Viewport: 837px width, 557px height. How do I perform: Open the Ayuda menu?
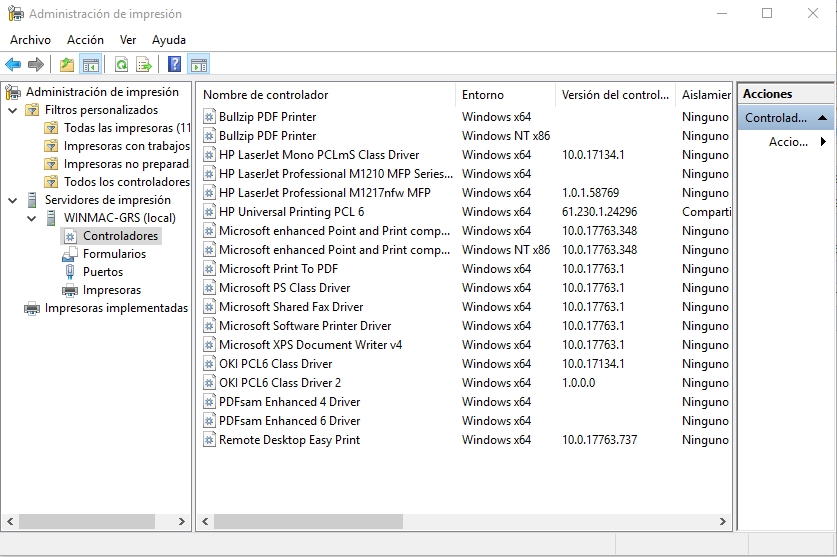[169, 40]
